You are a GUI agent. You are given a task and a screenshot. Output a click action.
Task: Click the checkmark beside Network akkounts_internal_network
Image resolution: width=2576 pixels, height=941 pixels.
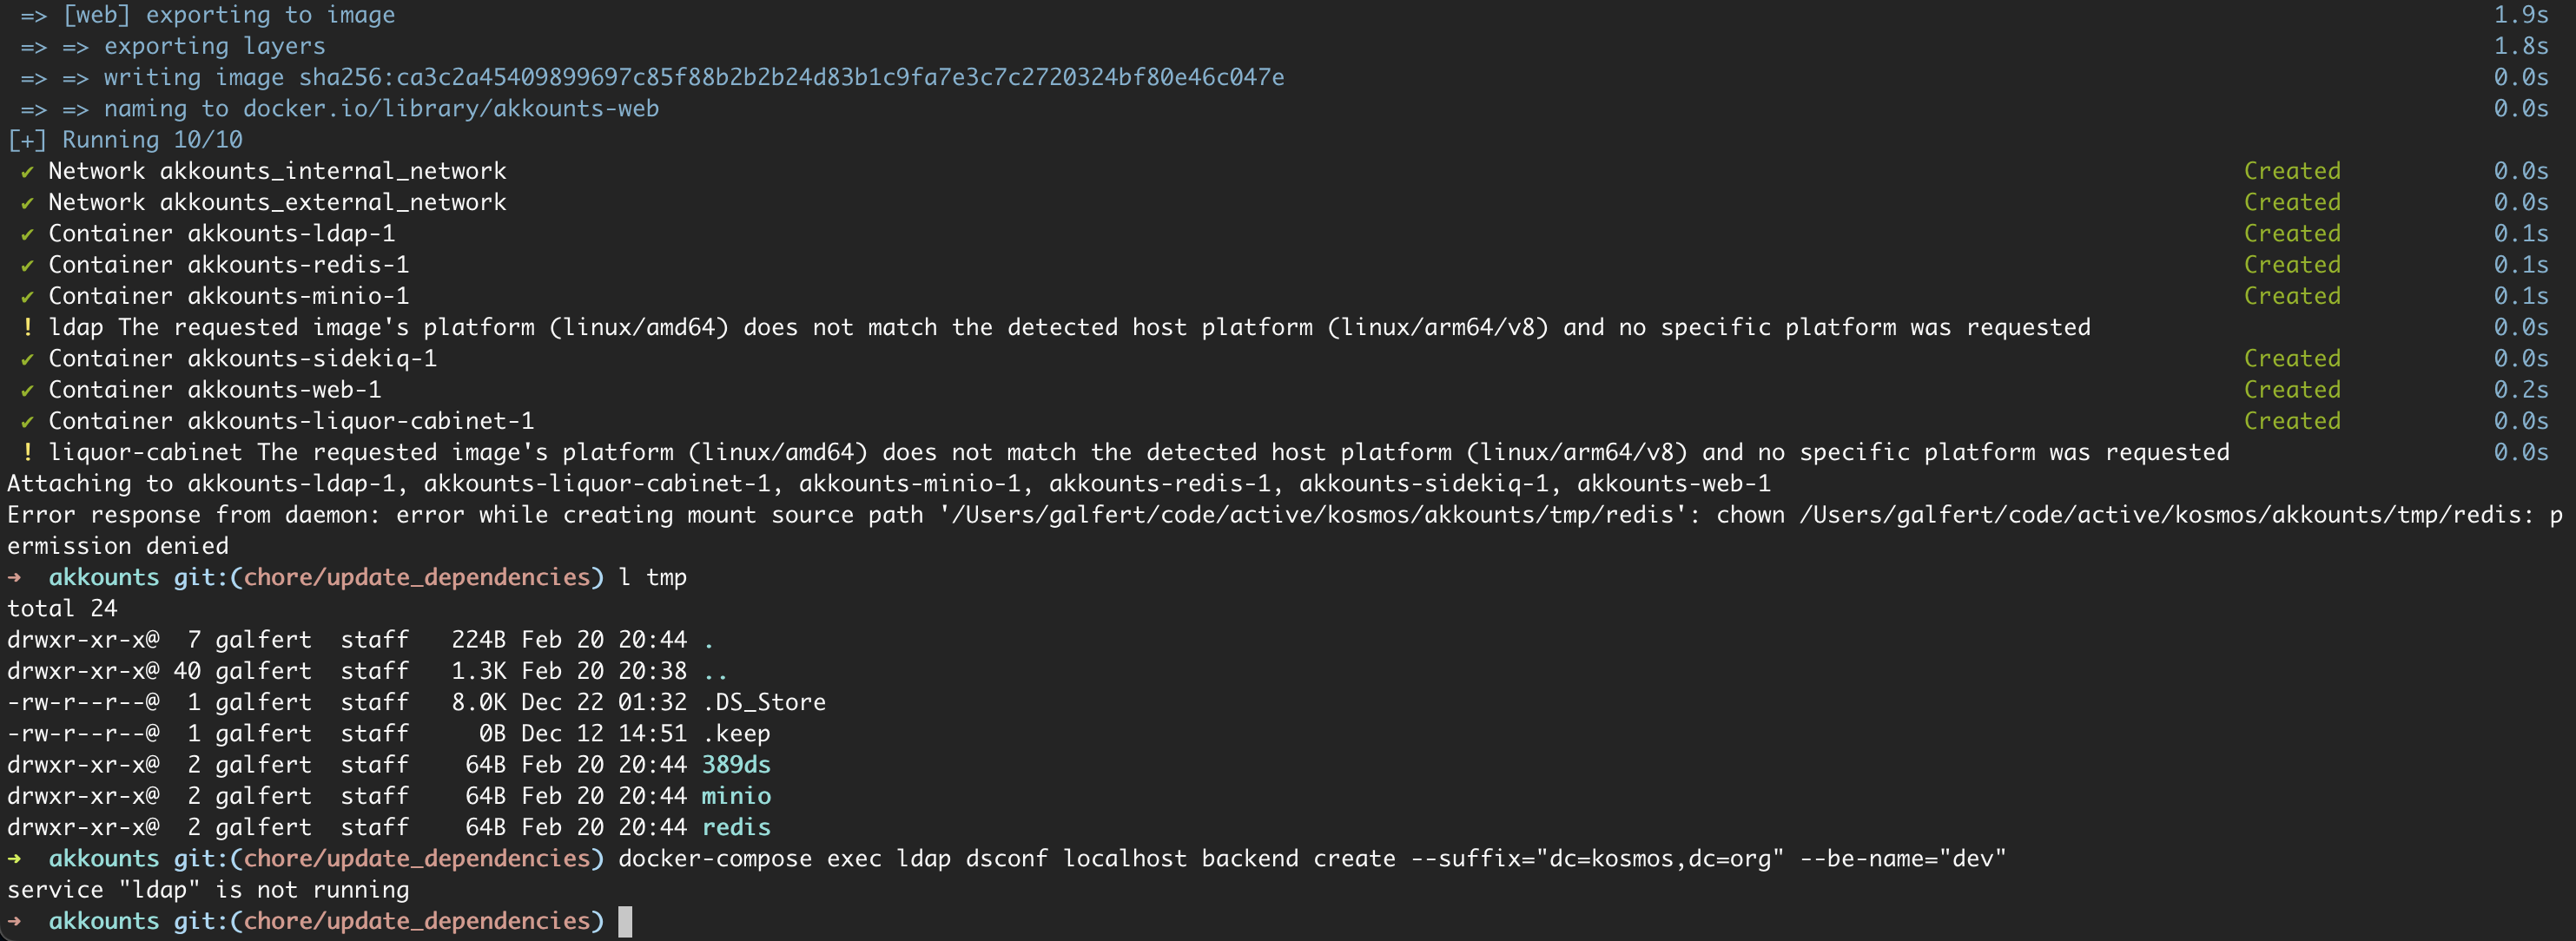[27, 172]
